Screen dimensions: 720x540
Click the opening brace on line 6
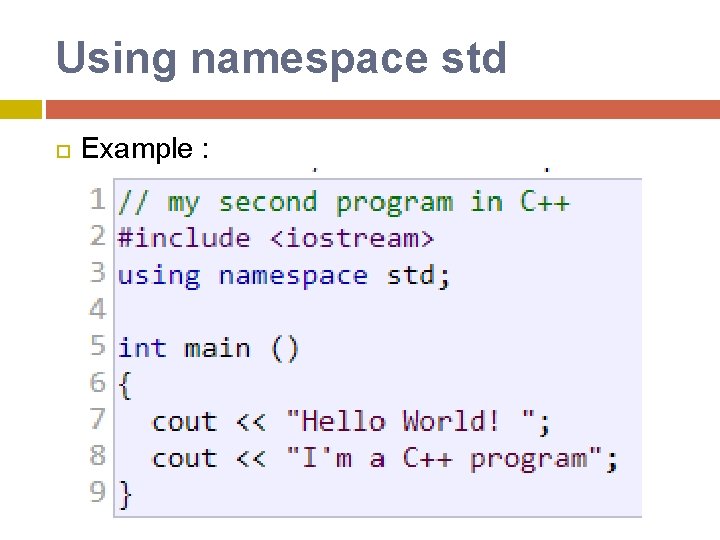click(x=125, y=385)
